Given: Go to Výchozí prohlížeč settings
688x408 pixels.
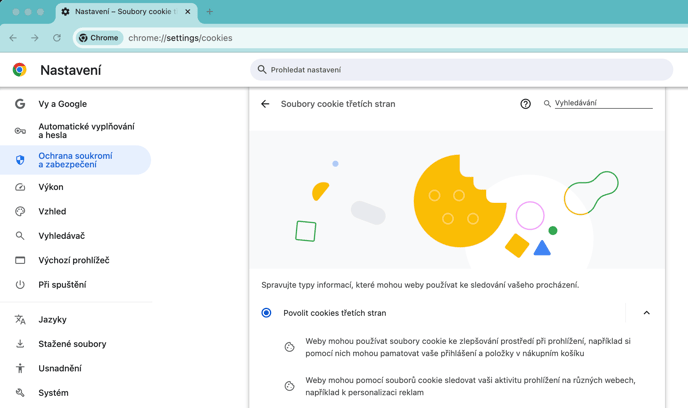Looking at the screenshot, I should pos(73,260).
